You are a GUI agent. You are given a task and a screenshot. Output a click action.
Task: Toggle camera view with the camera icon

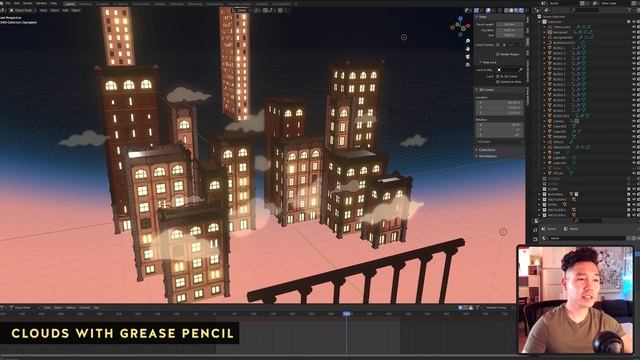click(468, 57)
